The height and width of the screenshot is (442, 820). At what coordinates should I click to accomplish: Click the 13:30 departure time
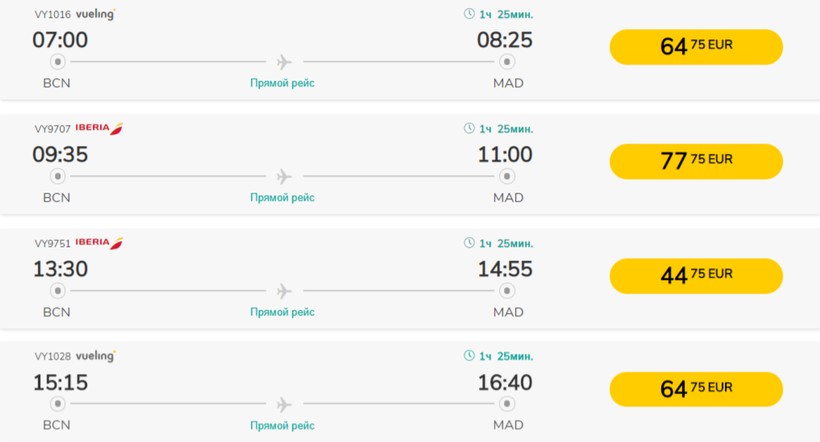tap(60, 269)
